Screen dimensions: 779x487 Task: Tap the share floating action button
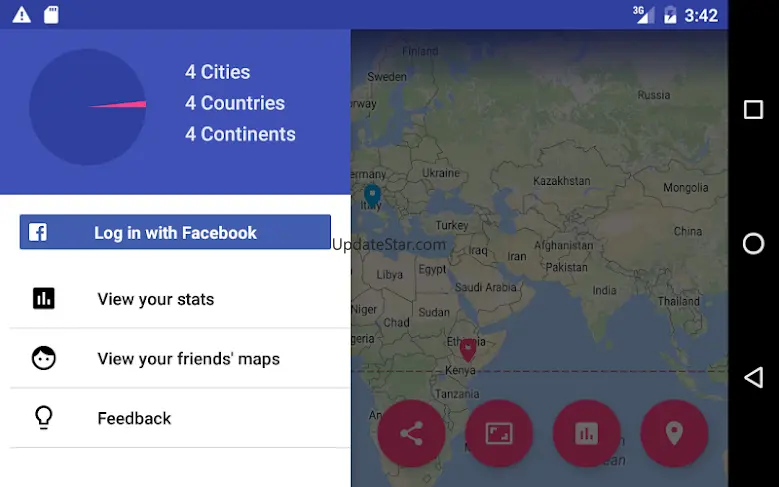pyautogui.click(x=411, y=433)
